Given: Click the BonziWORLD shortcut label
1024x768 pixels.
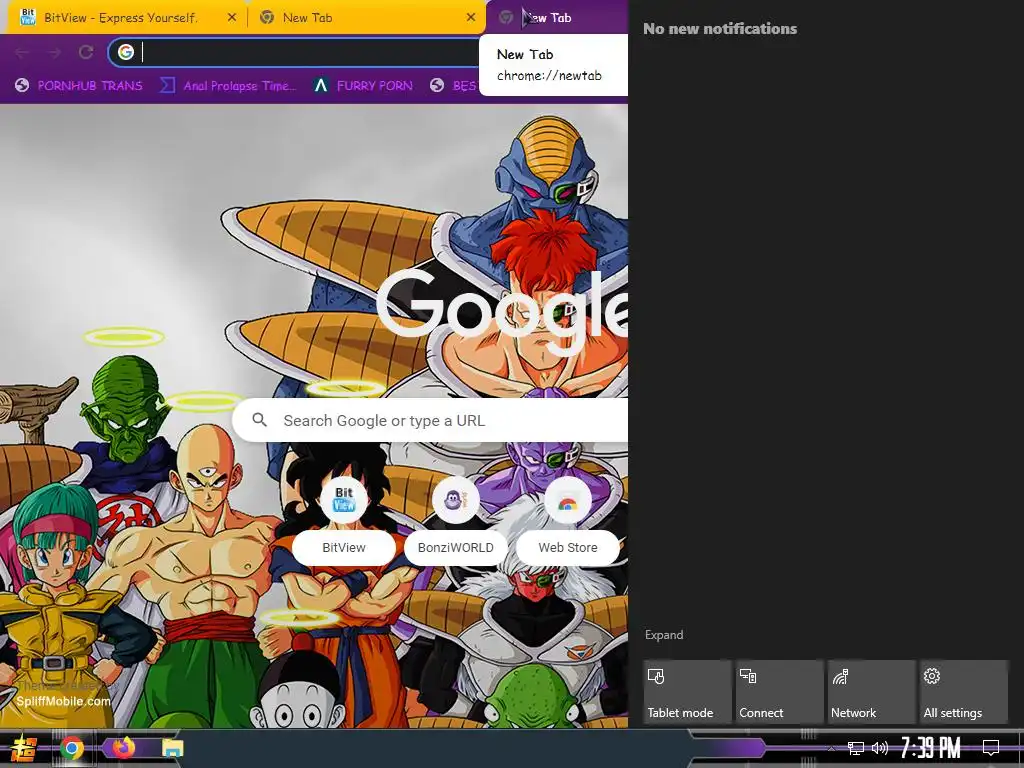Looking at the screenshot, I should [x=455, y=548].
